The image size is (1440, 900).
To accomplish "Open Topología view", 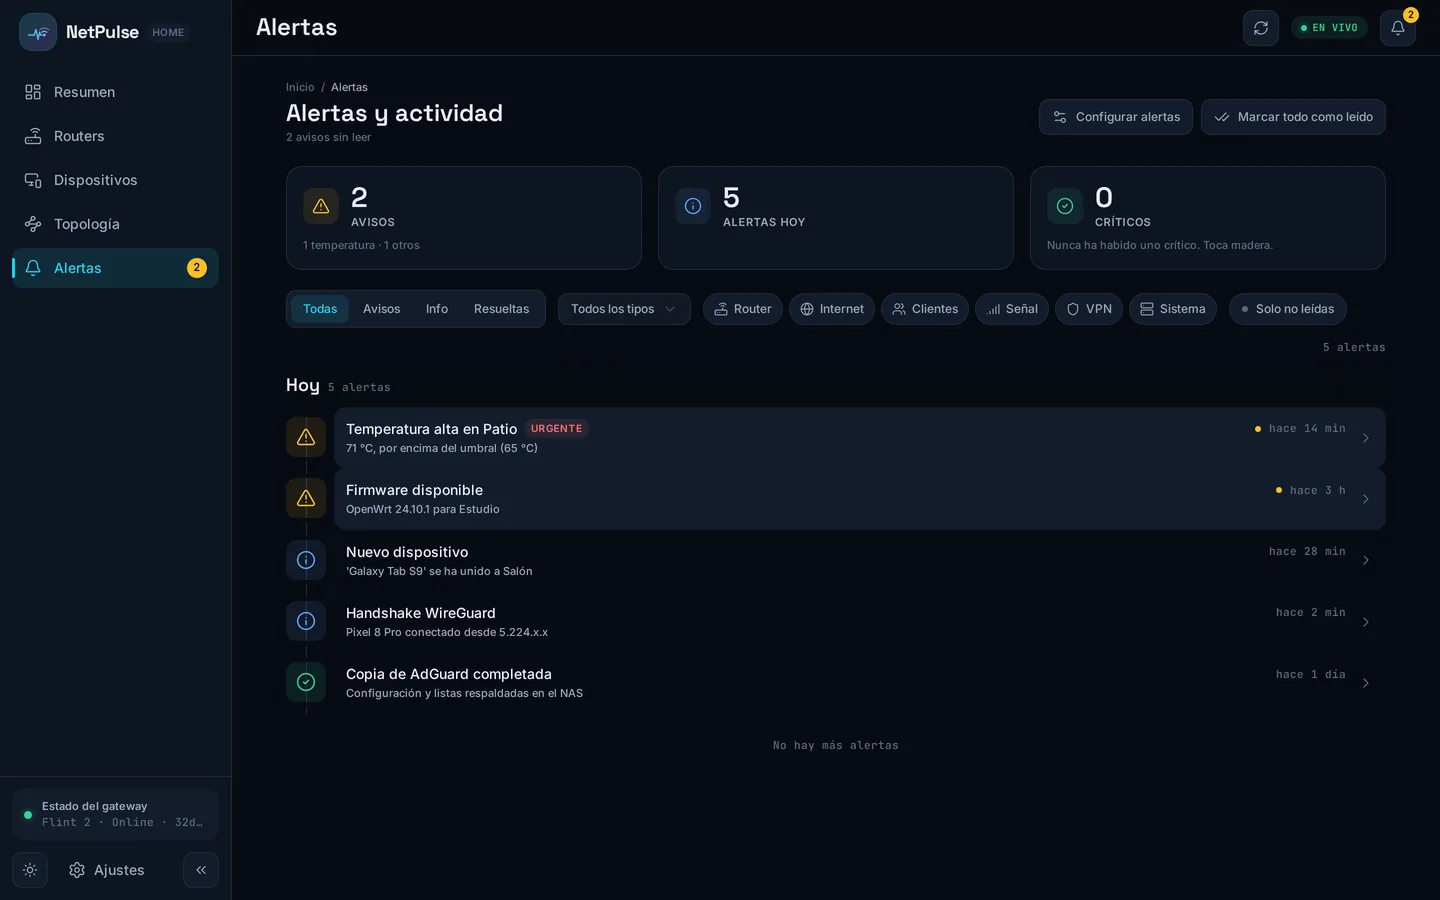I will click(x=115, y=224).
